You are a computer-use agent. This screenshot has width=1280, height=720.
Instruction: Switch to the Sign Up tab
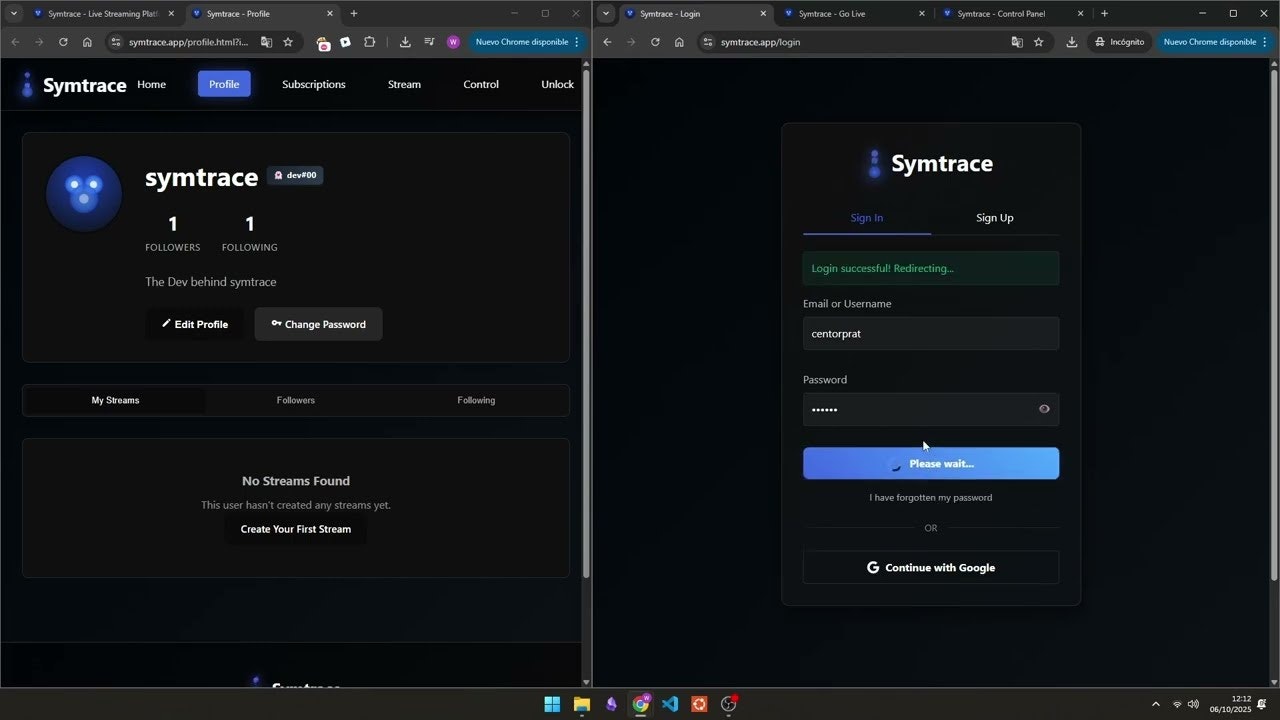pyautogui.click(x=994, y=217)
